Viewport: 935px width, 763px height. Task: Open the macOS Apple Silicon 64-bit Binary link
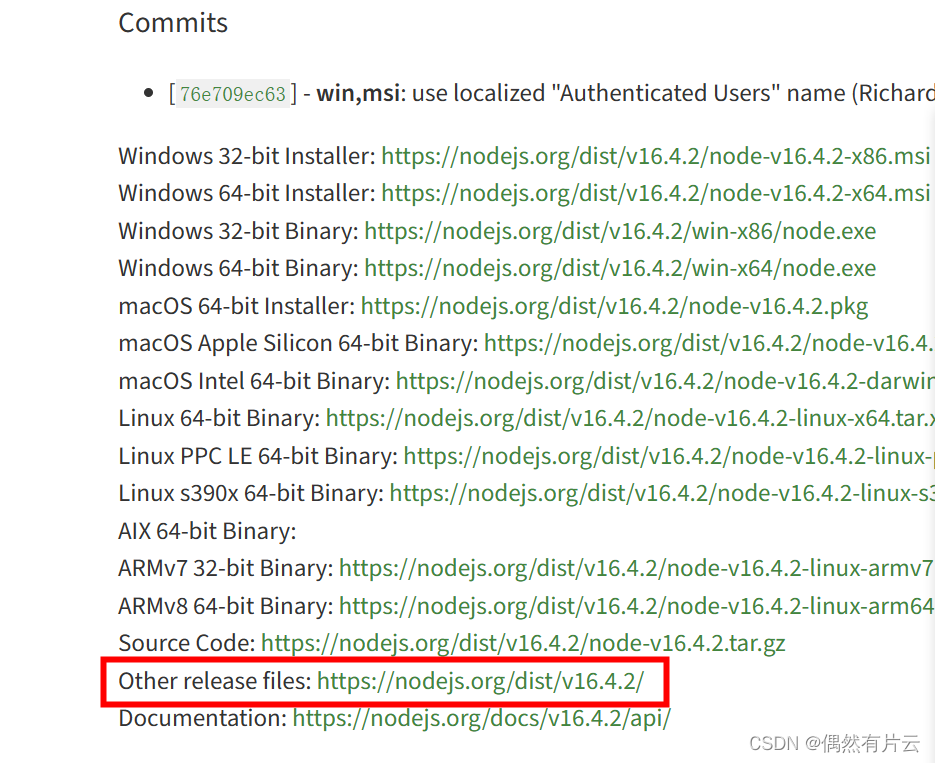[709, 344]
